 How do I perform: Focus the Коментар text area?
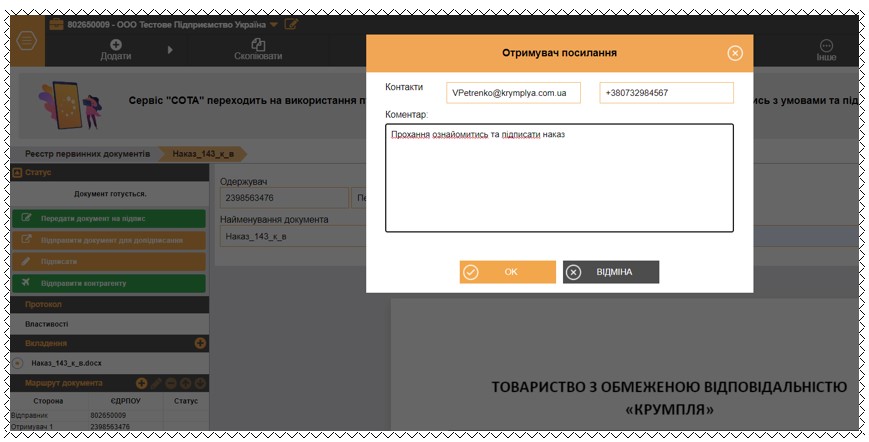click(559, 178)
